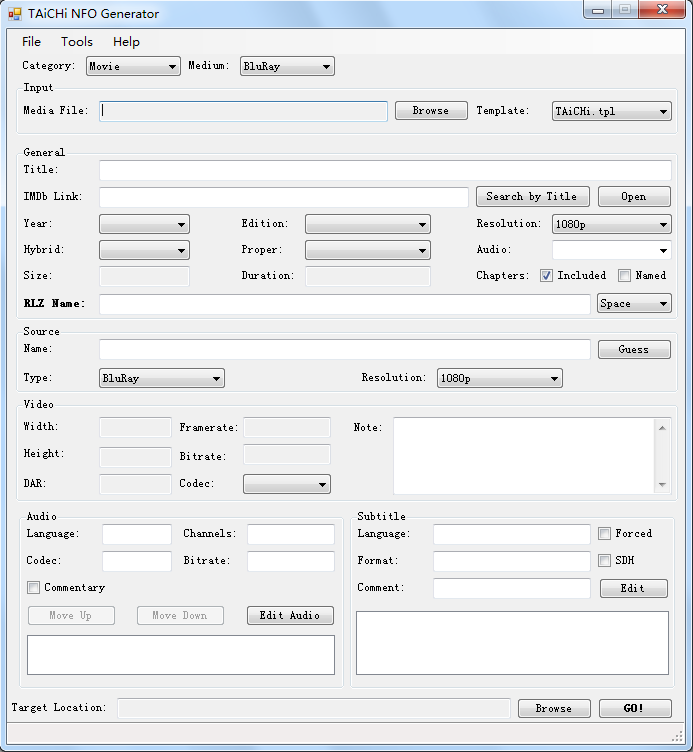The image size is (693, 752).
Task: Expand the Source Type dropdown BluRay
Action: [x=162, y=378]
